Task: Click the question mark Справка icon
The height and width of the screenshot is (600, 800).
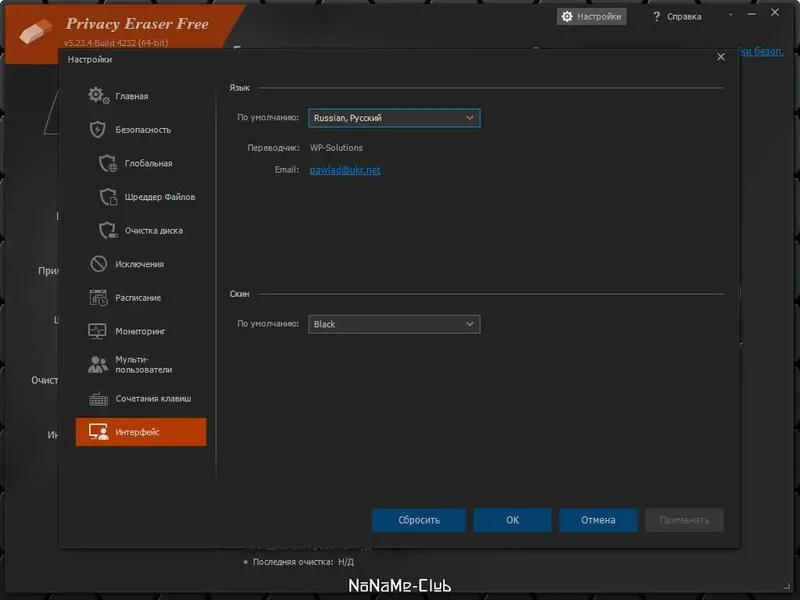Action: 656,16
